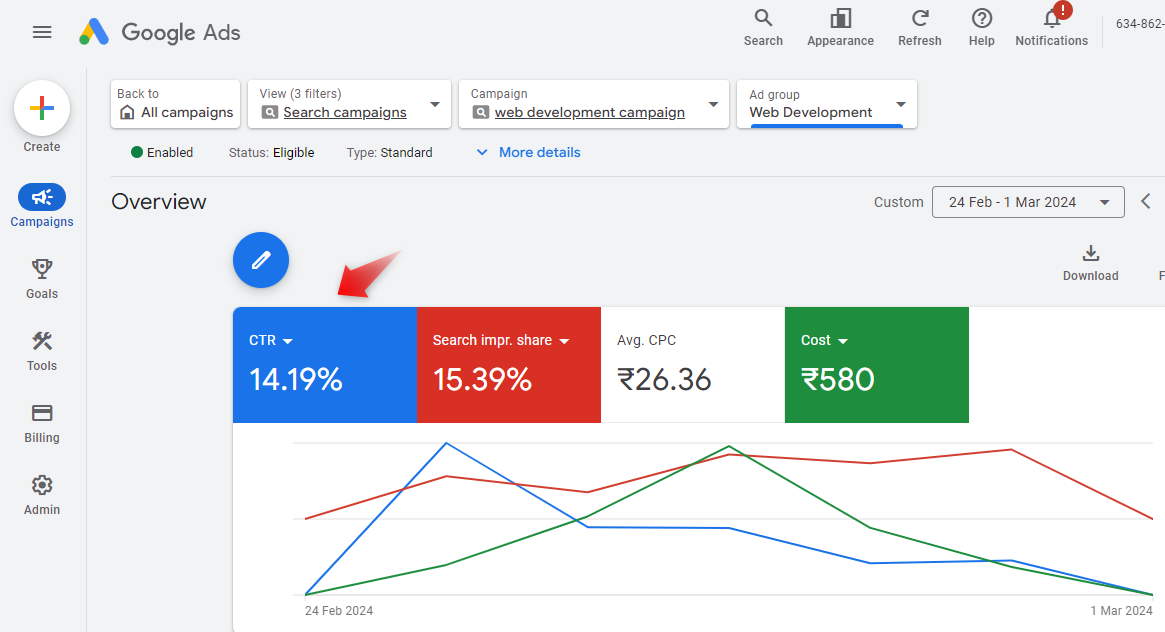Expand the Ad group dropdown
This screenshot has width=1165, height=632.
click(x=826, y=104)
